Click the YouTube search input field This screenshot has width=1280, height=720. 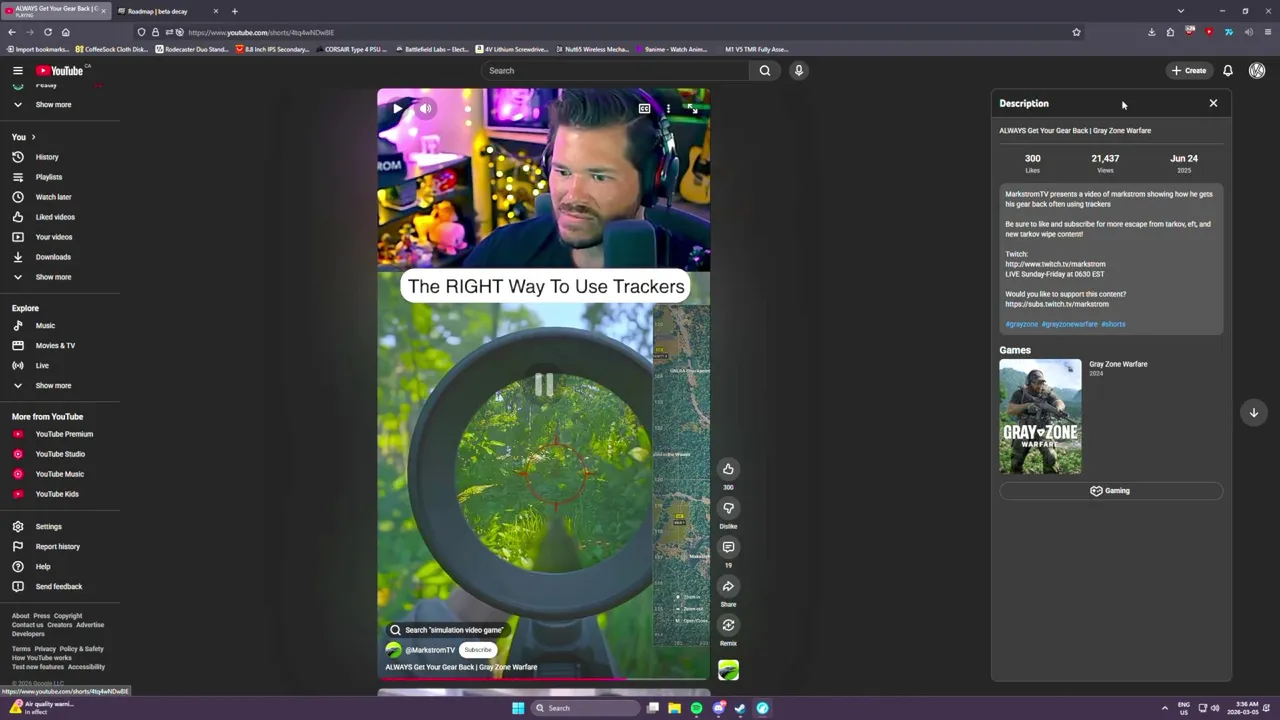point(615,70)
